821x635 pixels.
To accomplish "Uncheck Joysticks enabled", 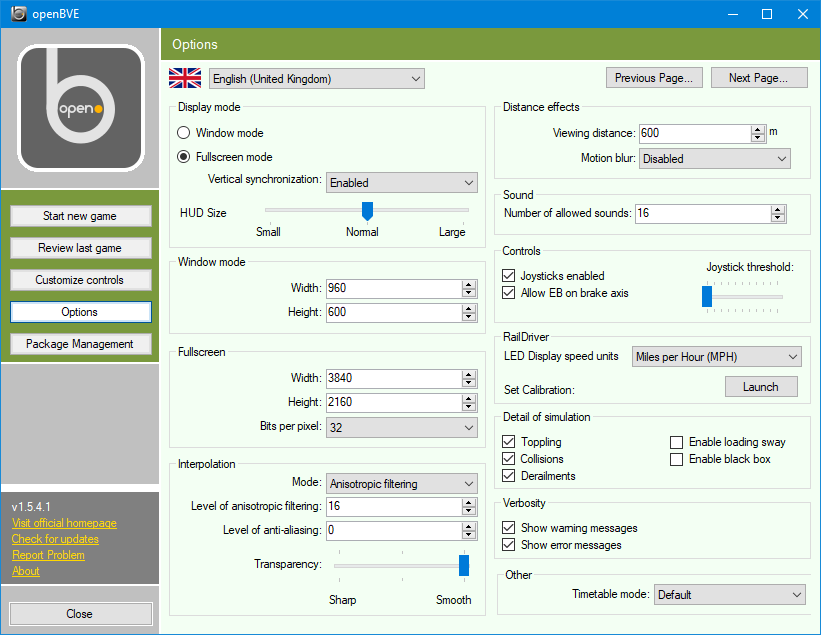I will coord(509,277).
